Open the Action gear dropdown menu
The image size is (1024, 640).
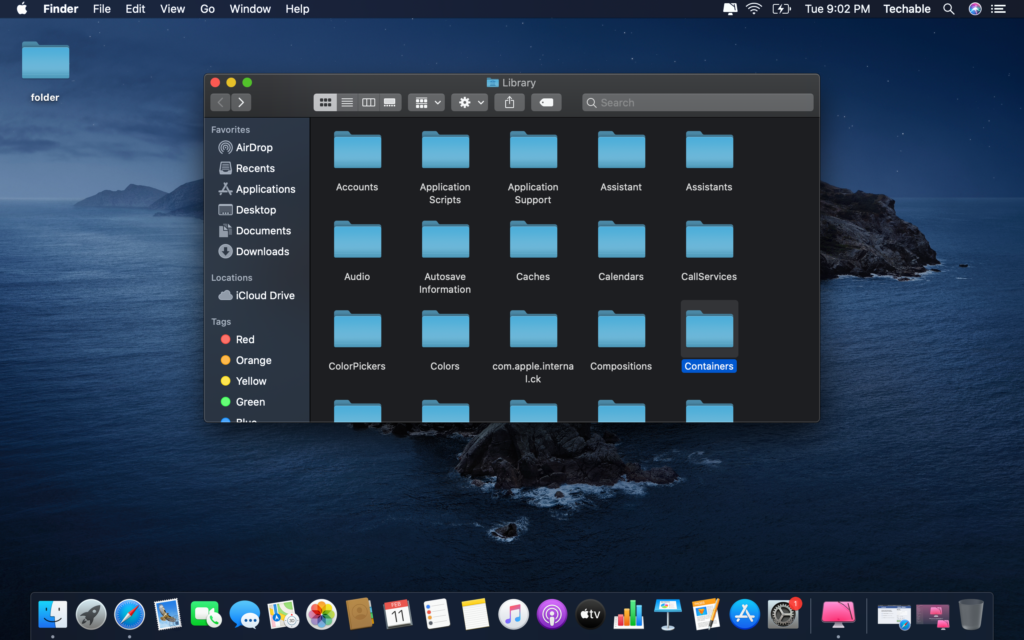(x=468, y=102)
